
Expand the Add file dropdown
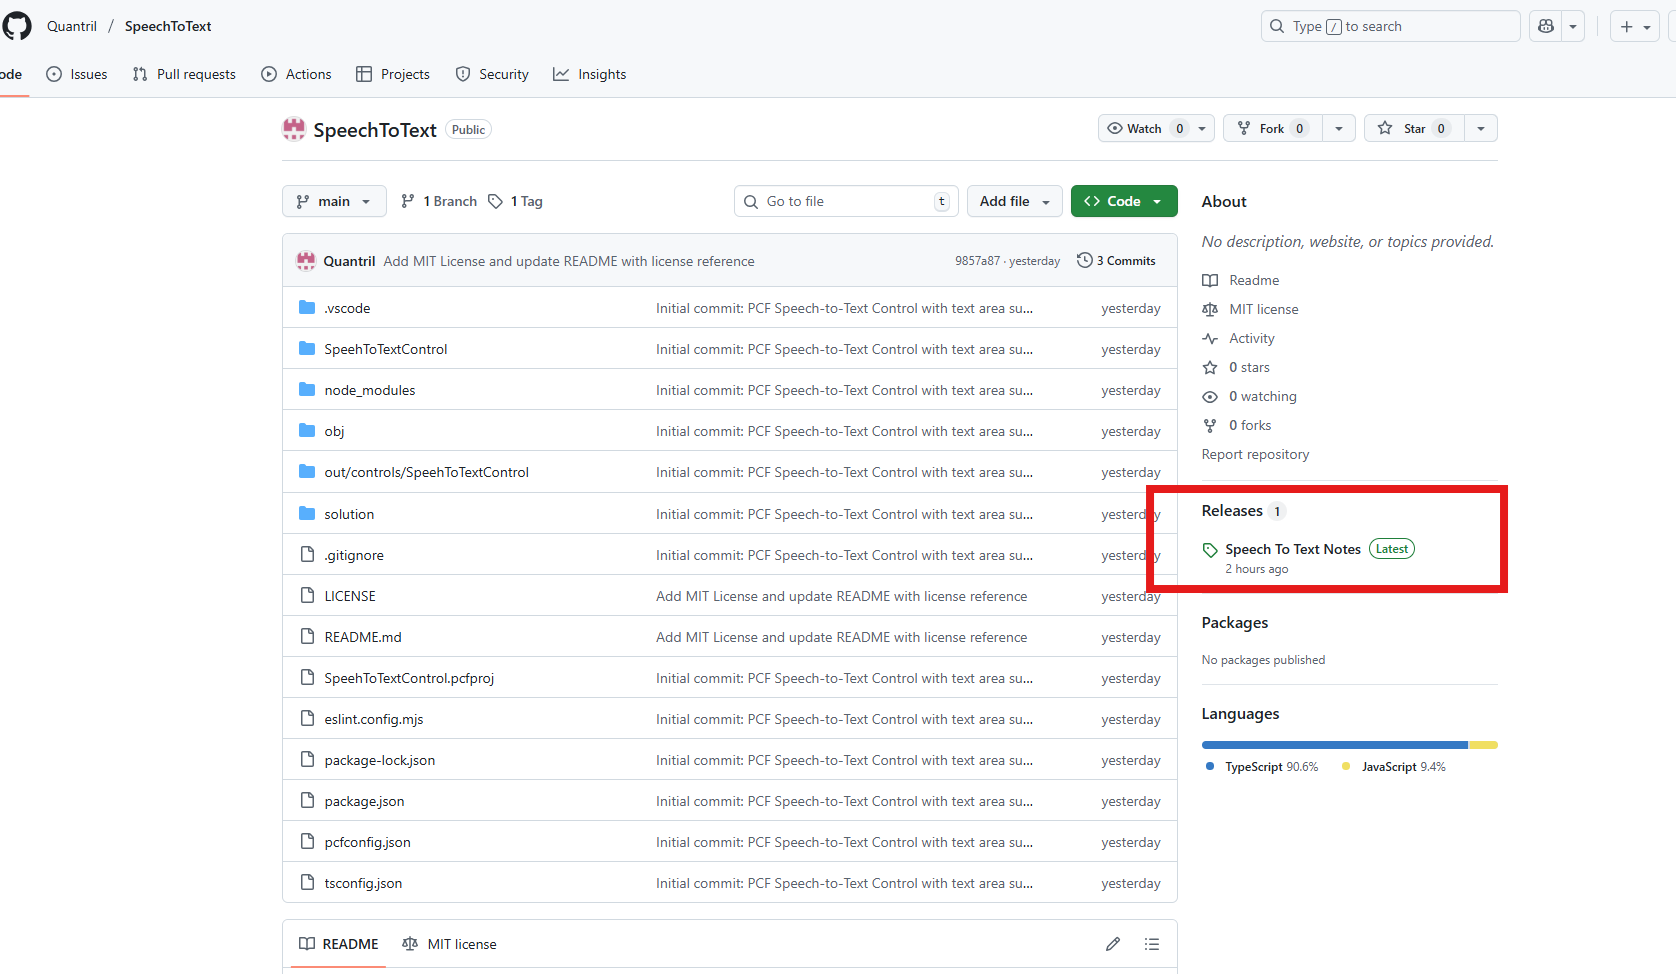tap(1014, 201)
